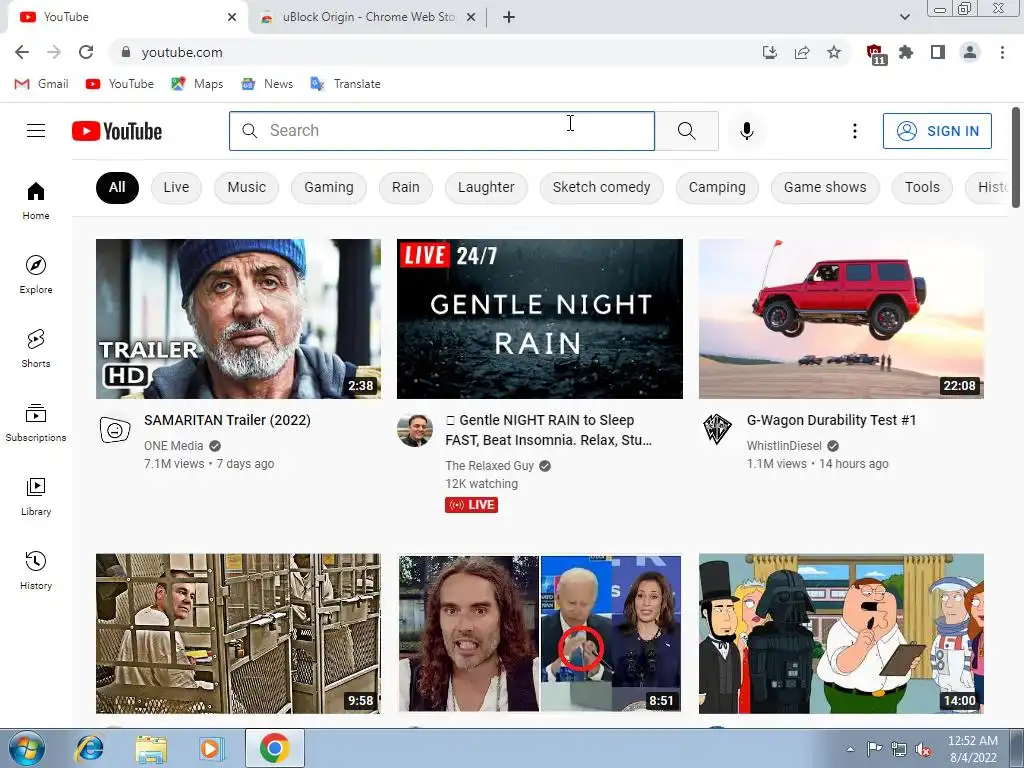Viewport: 1024px width, 768px height.
Task: Open ONE Media channel avatar
Action: point(114,430)
